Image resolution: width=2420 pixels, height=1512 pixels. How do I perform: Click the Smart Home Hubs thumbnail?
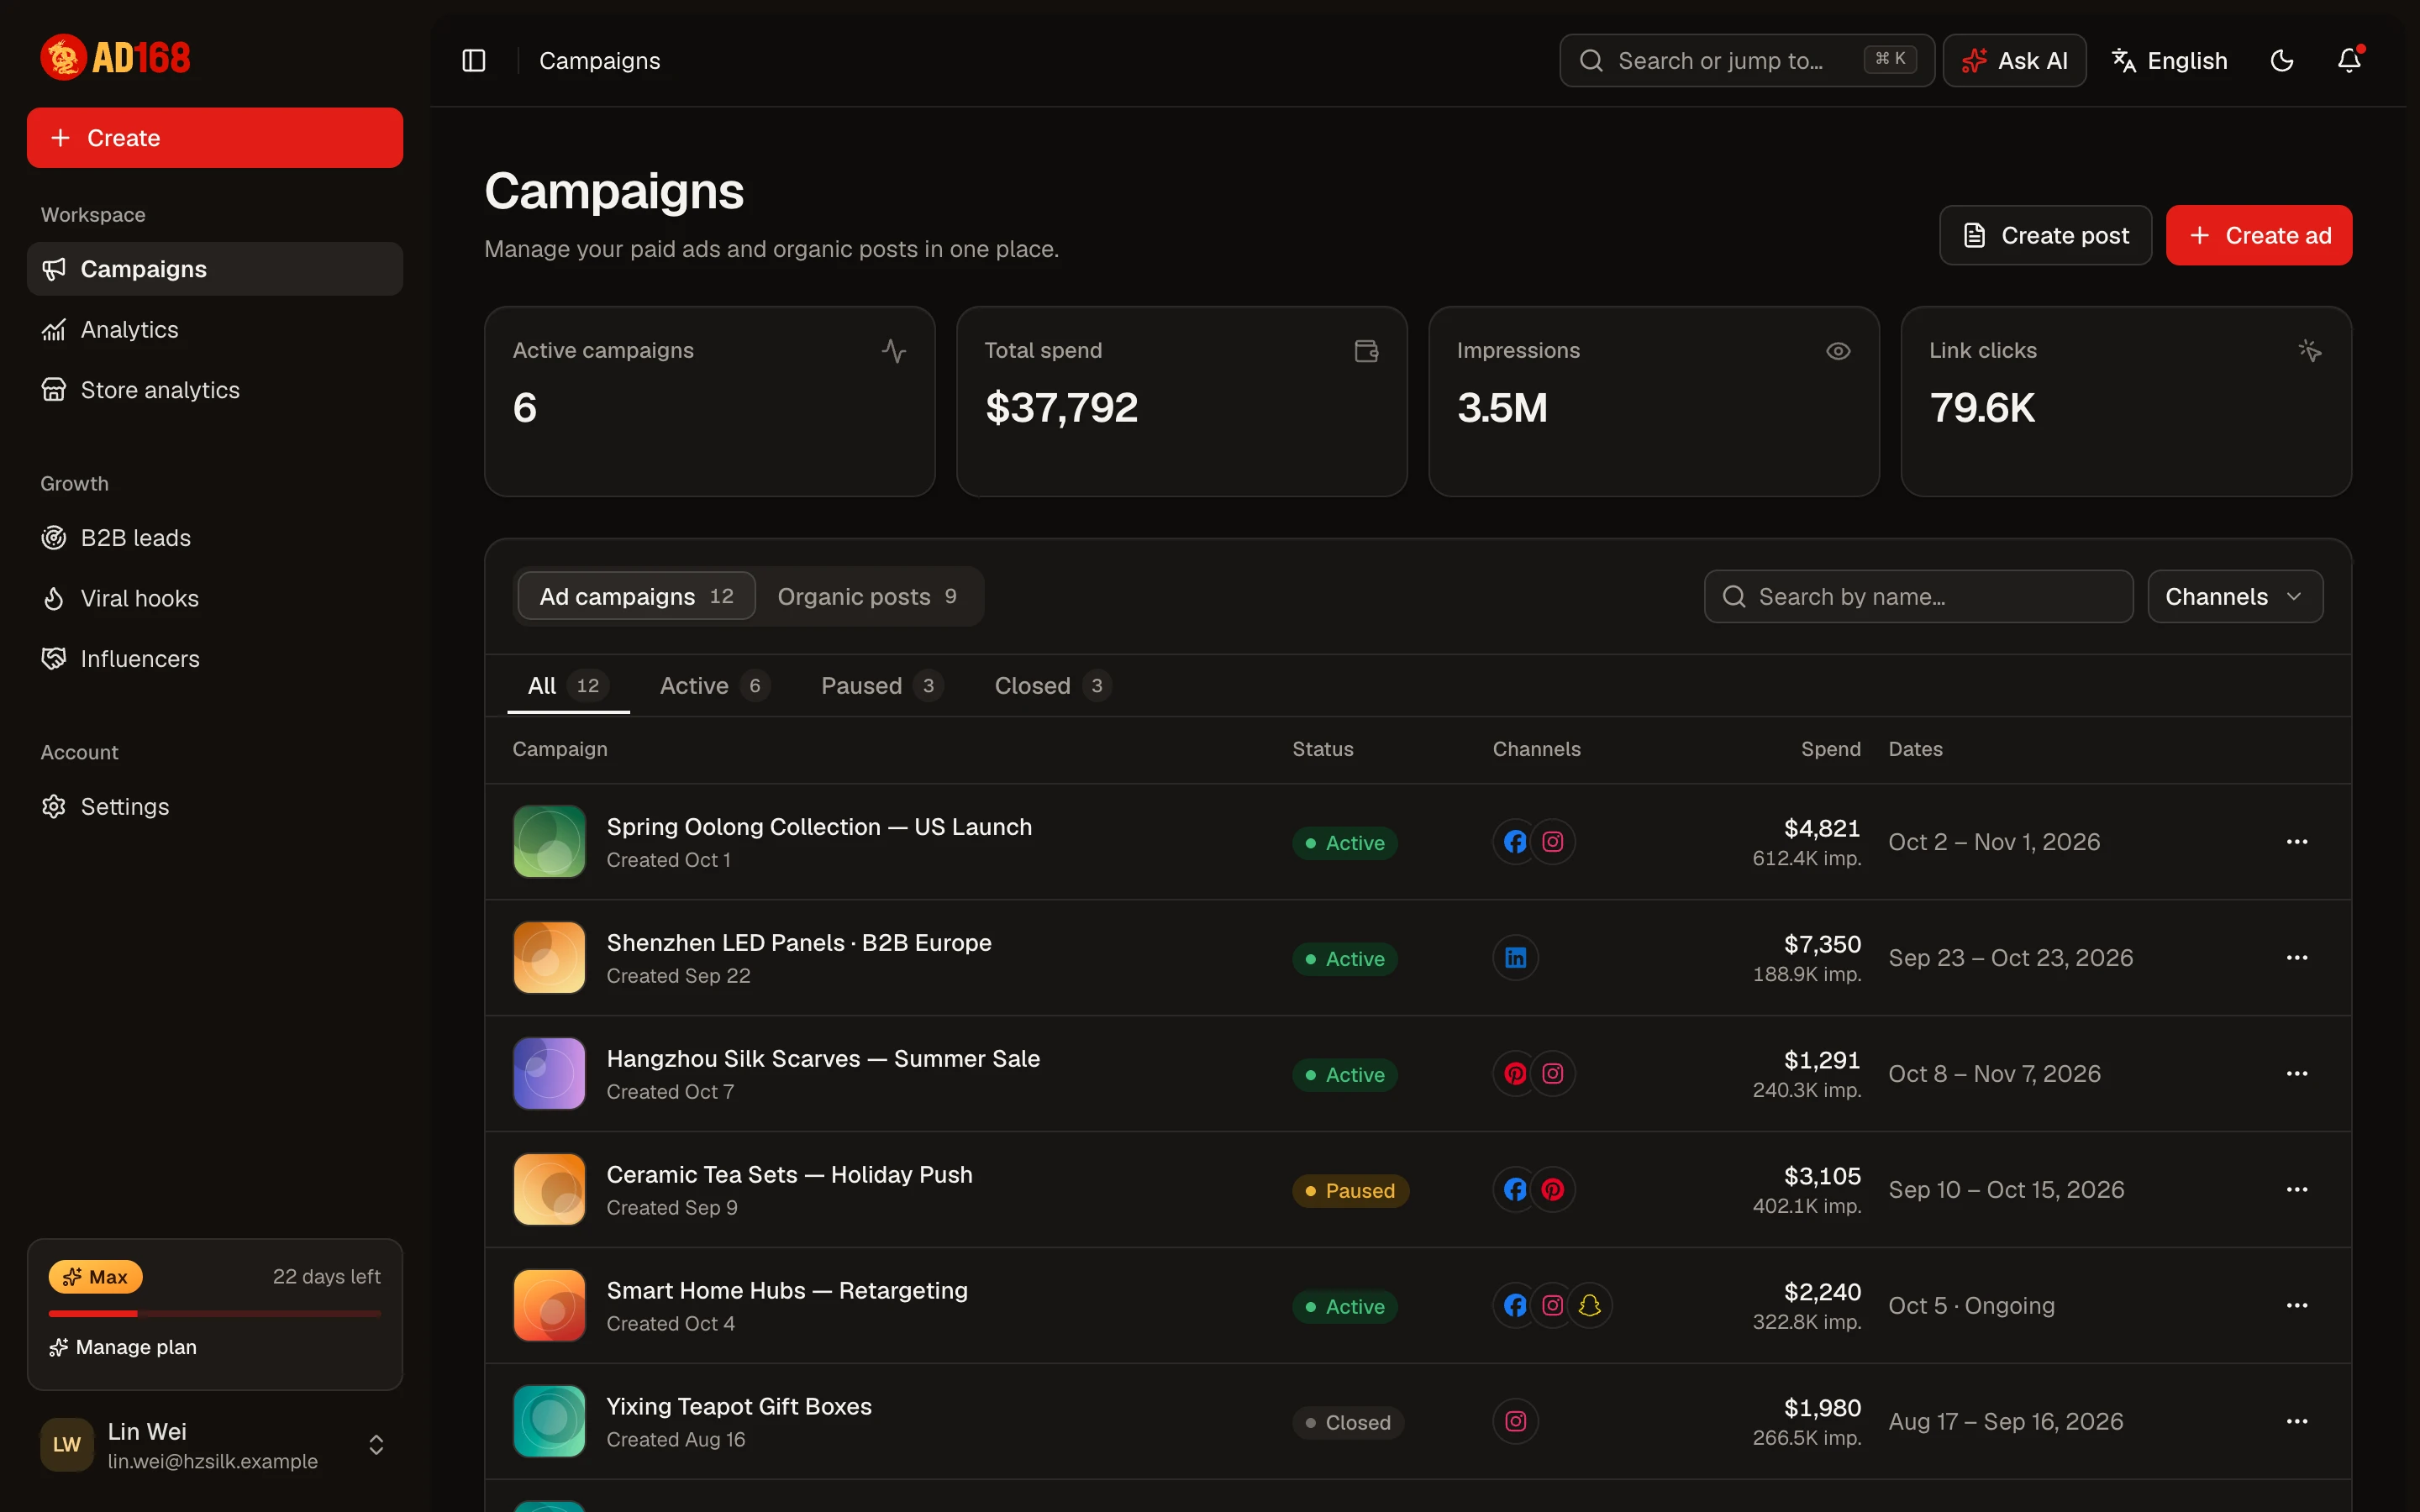(549, 1306)
